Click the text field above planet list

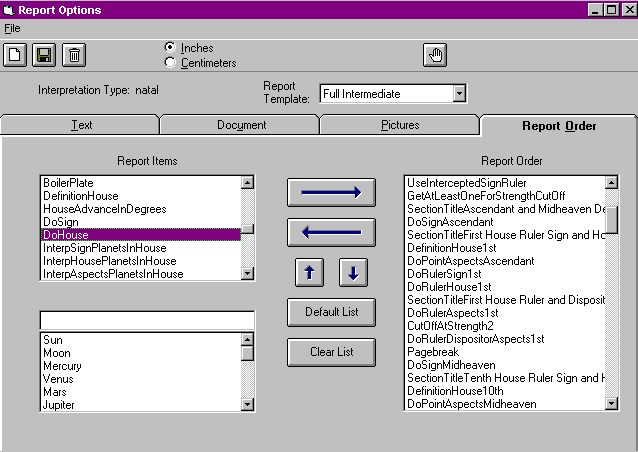click(x=147, y=321)
